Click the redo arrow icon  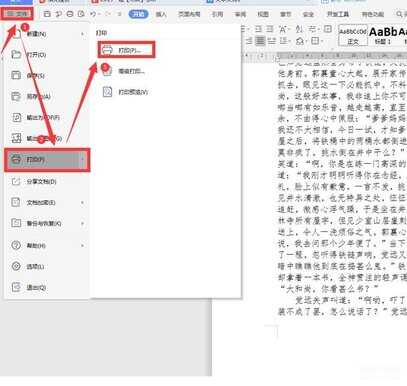108,14
